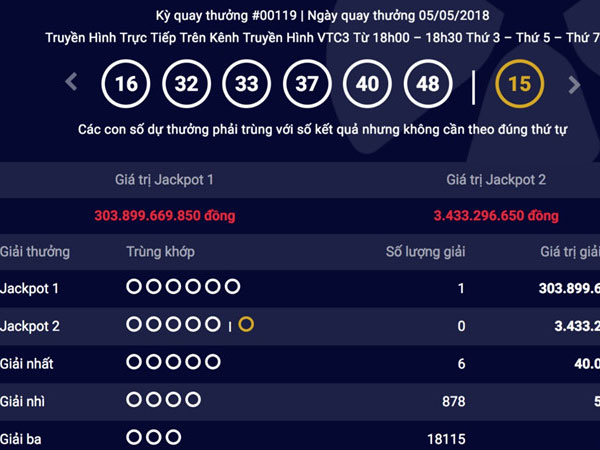
Task: Click the gold circle in Jackpot 2 row
Action: pyautogui.click(x=246, y=325)
